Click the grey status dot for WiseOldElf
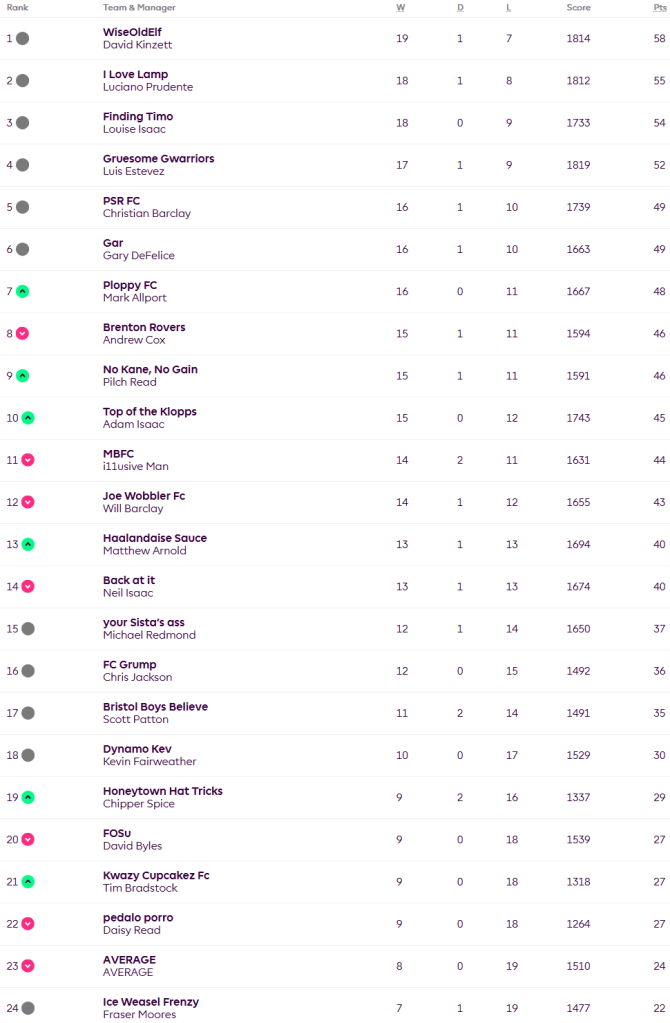 point(22,39)
